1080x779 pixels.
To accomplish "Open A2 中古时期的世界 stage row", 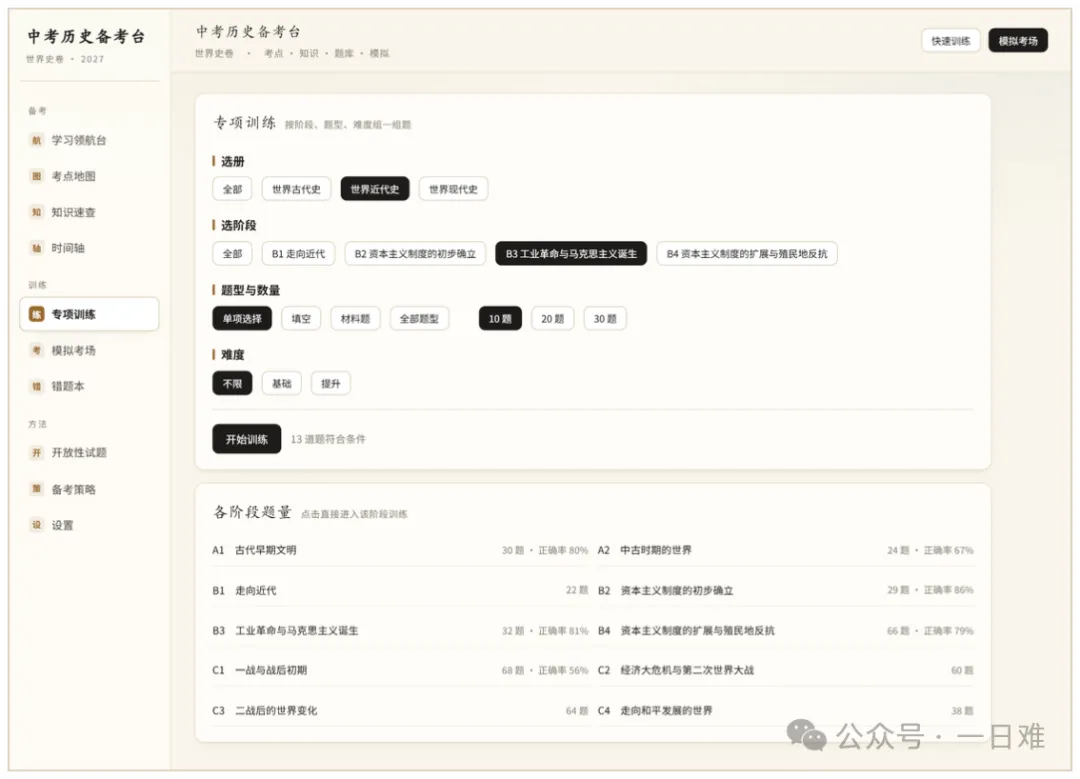I will point(786,550).
